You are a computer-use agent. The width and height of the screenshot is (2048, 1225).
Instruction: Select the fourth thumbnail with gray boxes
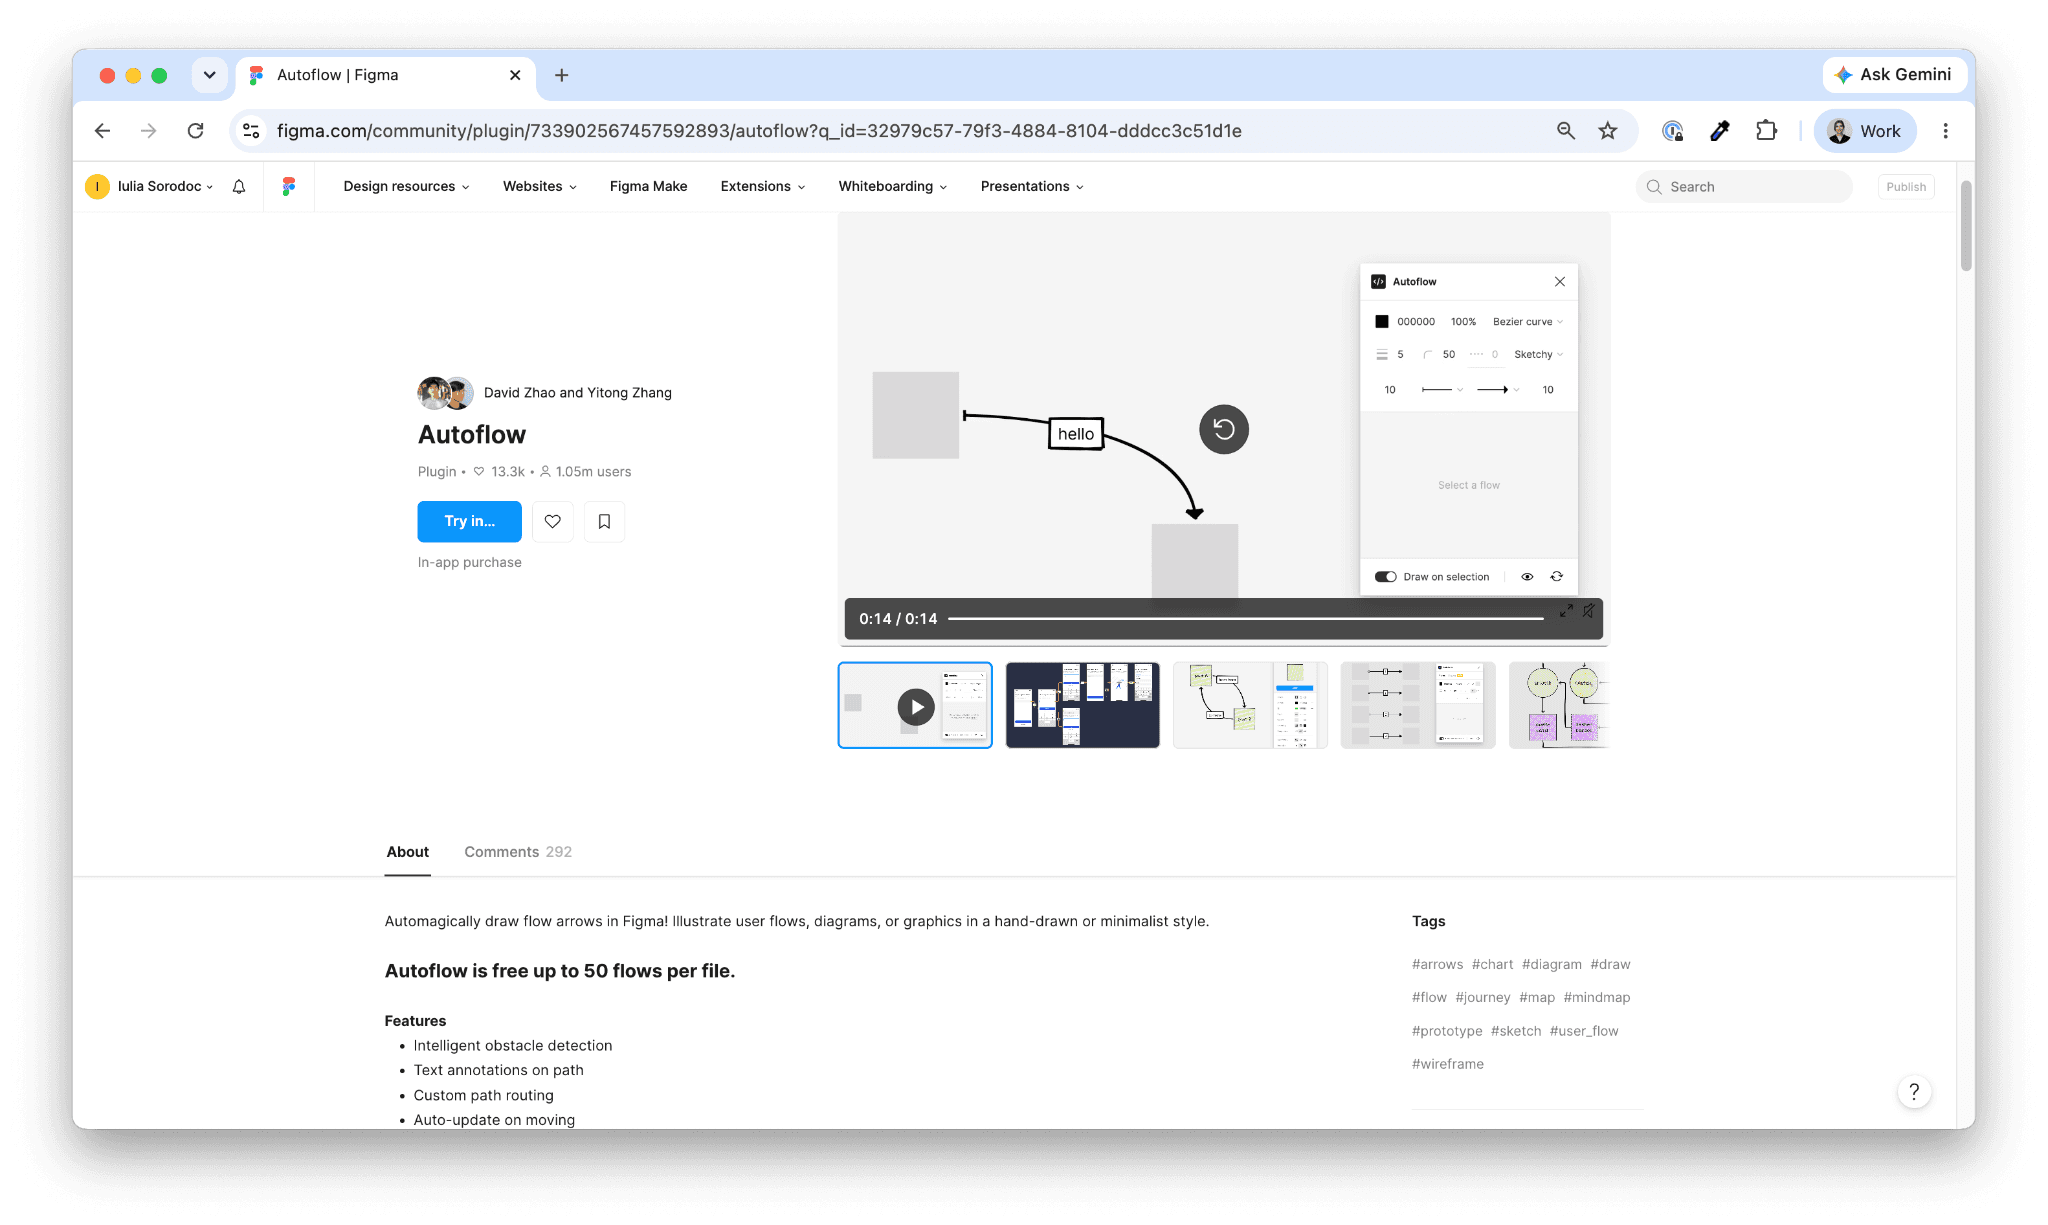tap(1418, 705)
